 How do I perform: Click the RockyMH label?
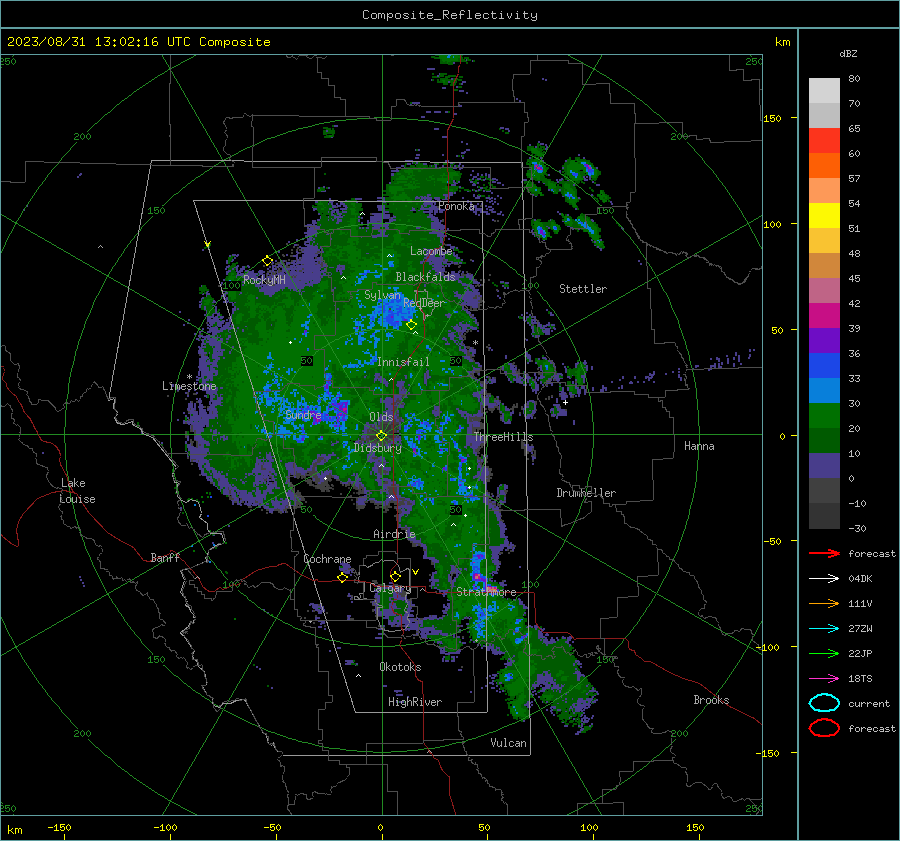click(x=264, y=280)
